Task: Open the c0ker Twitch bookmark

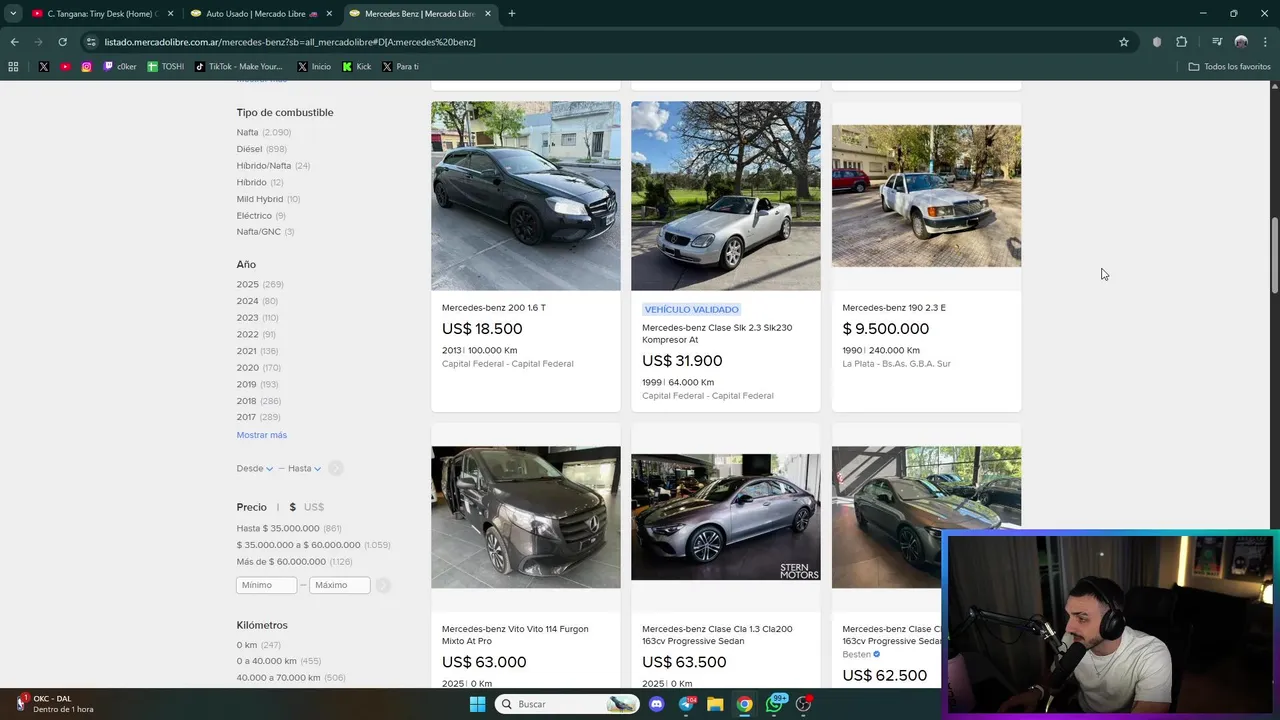Action: [x=120, y=67]
